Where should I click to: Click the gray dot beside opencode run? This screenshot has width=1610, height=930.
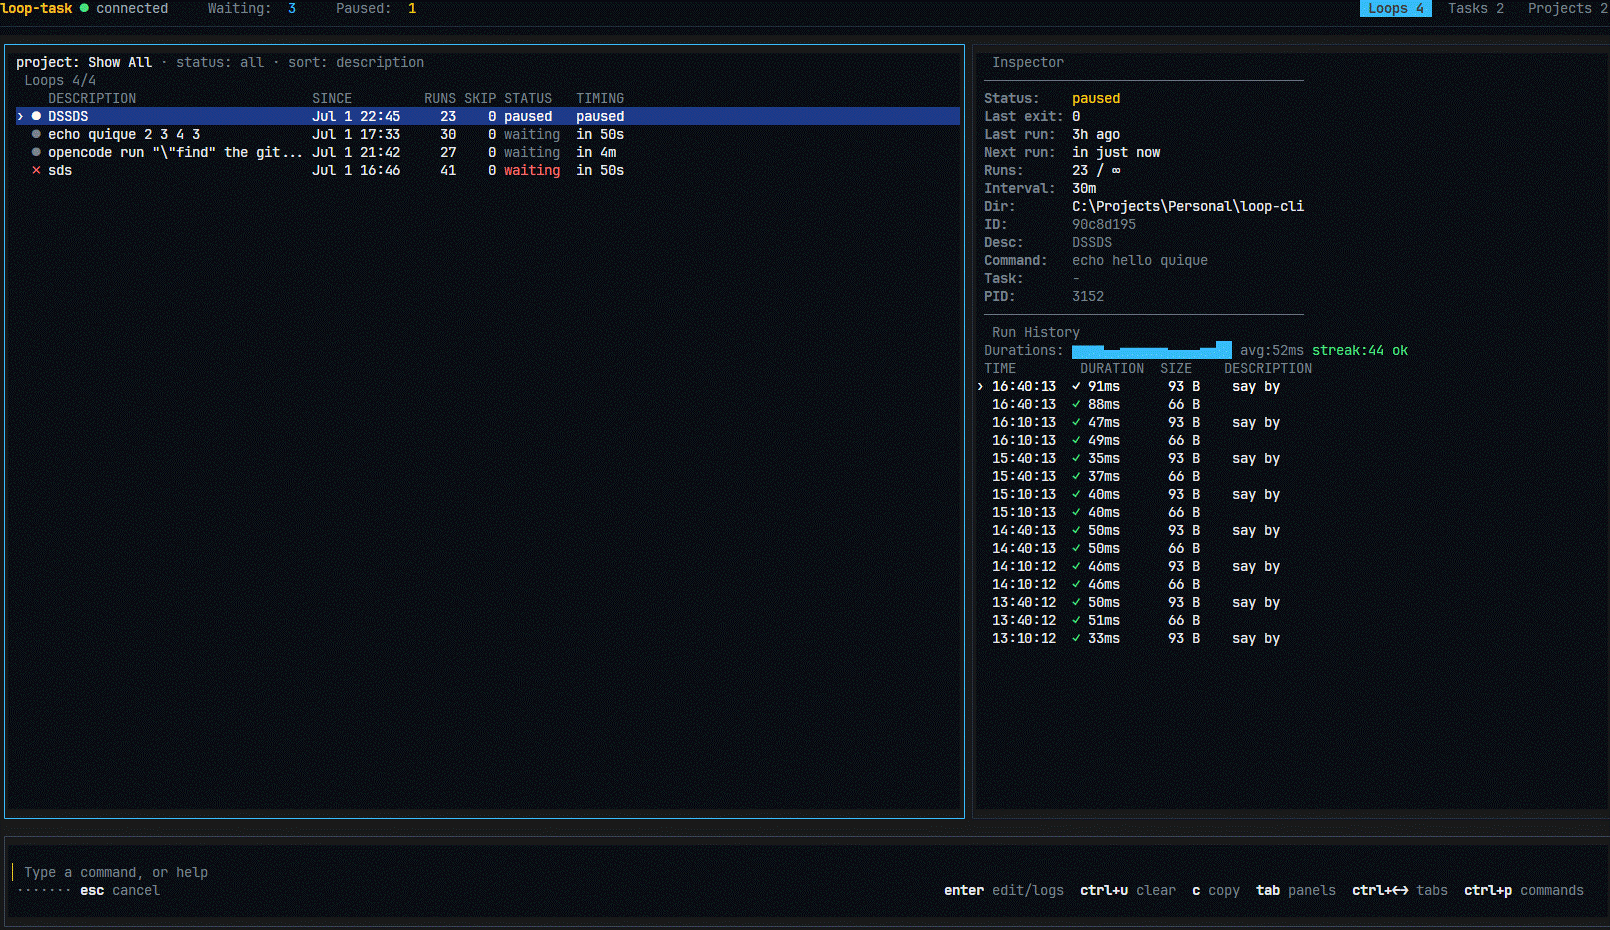36,152
